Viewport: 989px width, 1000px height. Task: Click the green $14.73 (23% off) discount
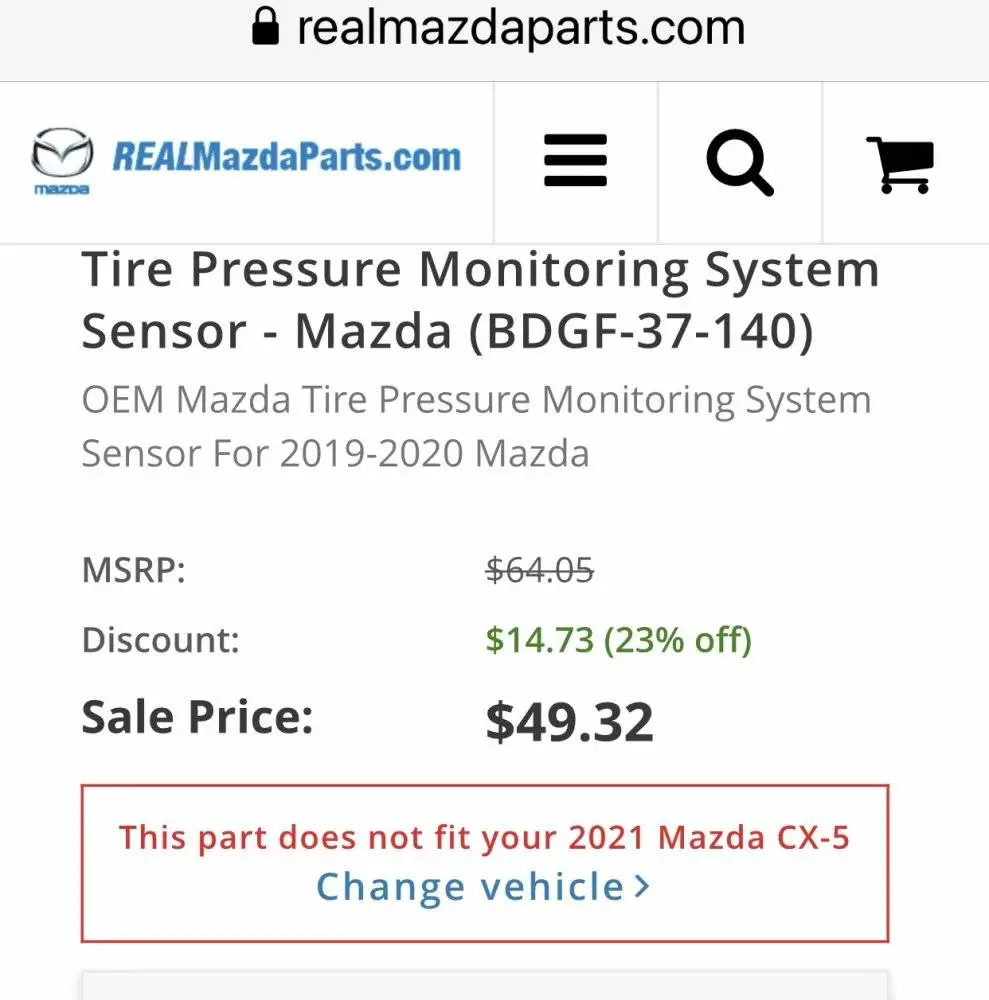point(618,639)
